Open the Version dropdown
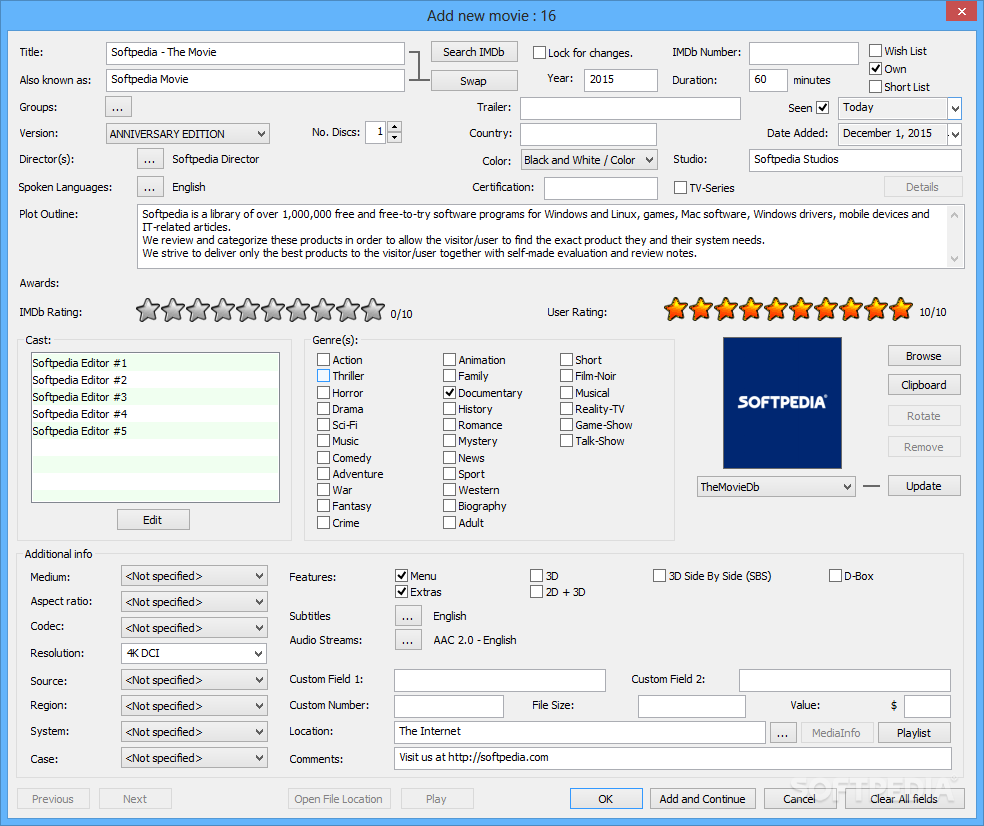 tap(188, 134)
